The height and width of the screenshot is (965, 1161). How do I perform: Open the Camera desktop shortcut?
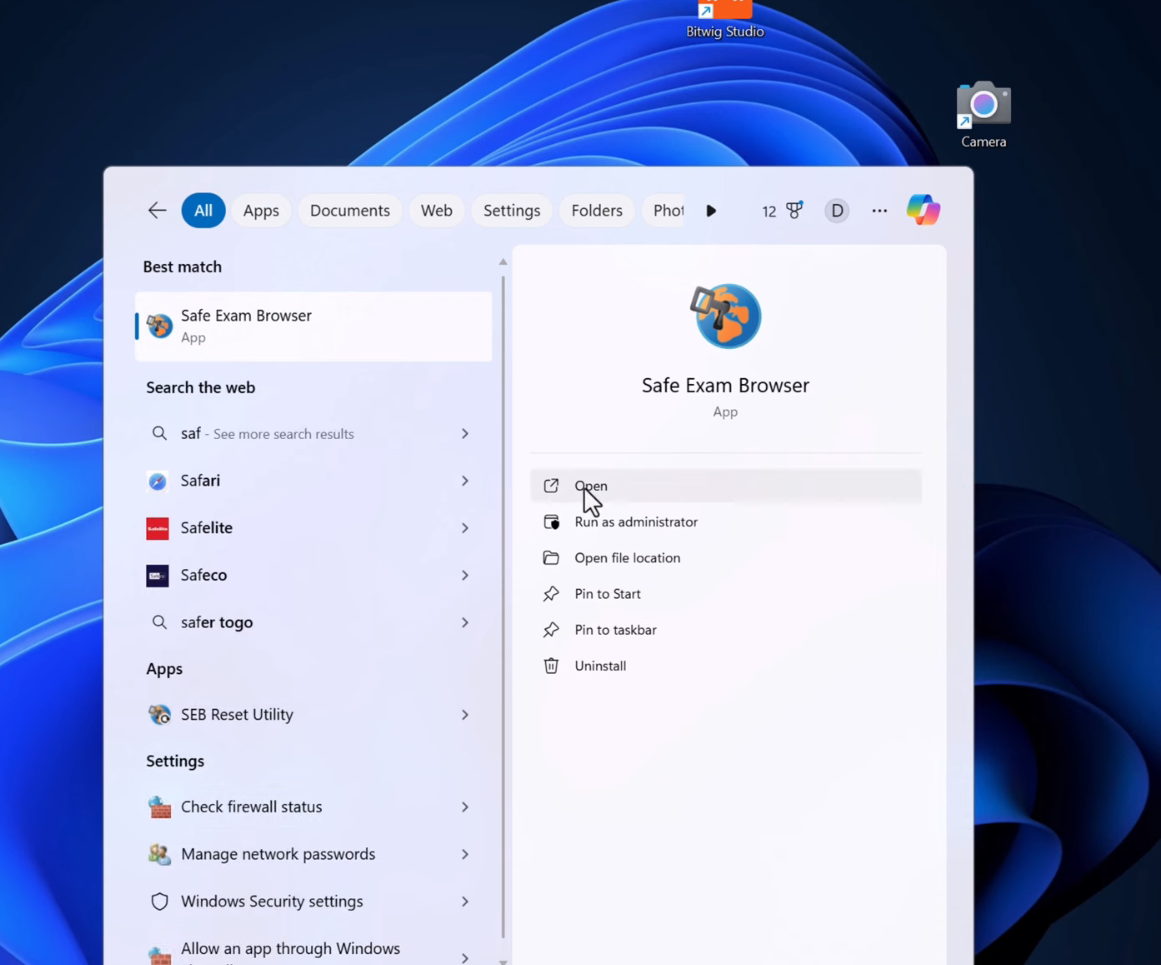click(x=983, y=115)
